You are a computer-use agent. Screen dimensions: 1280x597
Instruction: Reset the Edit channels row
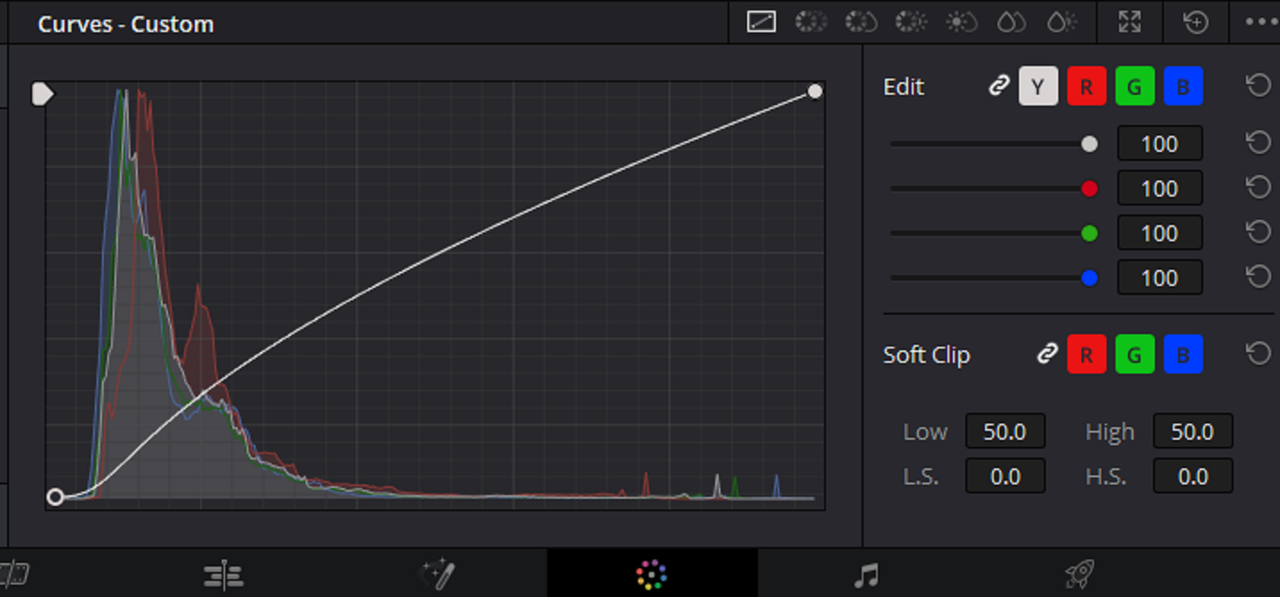tap(1258, 86)
